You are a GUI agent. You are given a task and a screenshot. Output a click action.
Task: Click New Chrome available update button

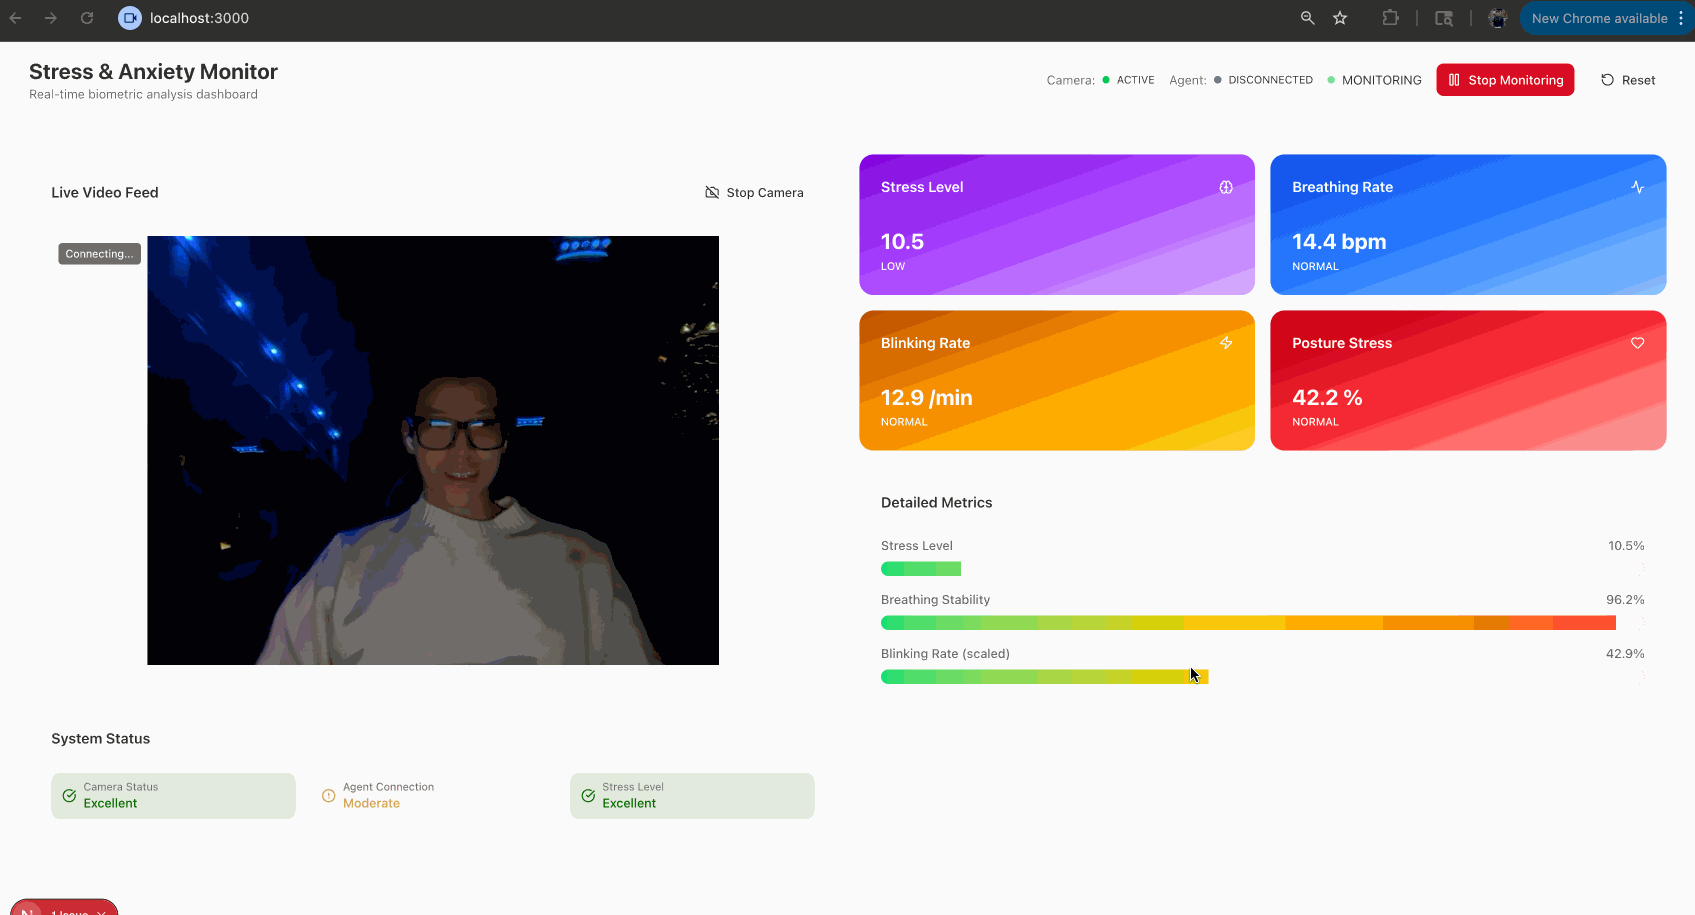[1598, 18]
